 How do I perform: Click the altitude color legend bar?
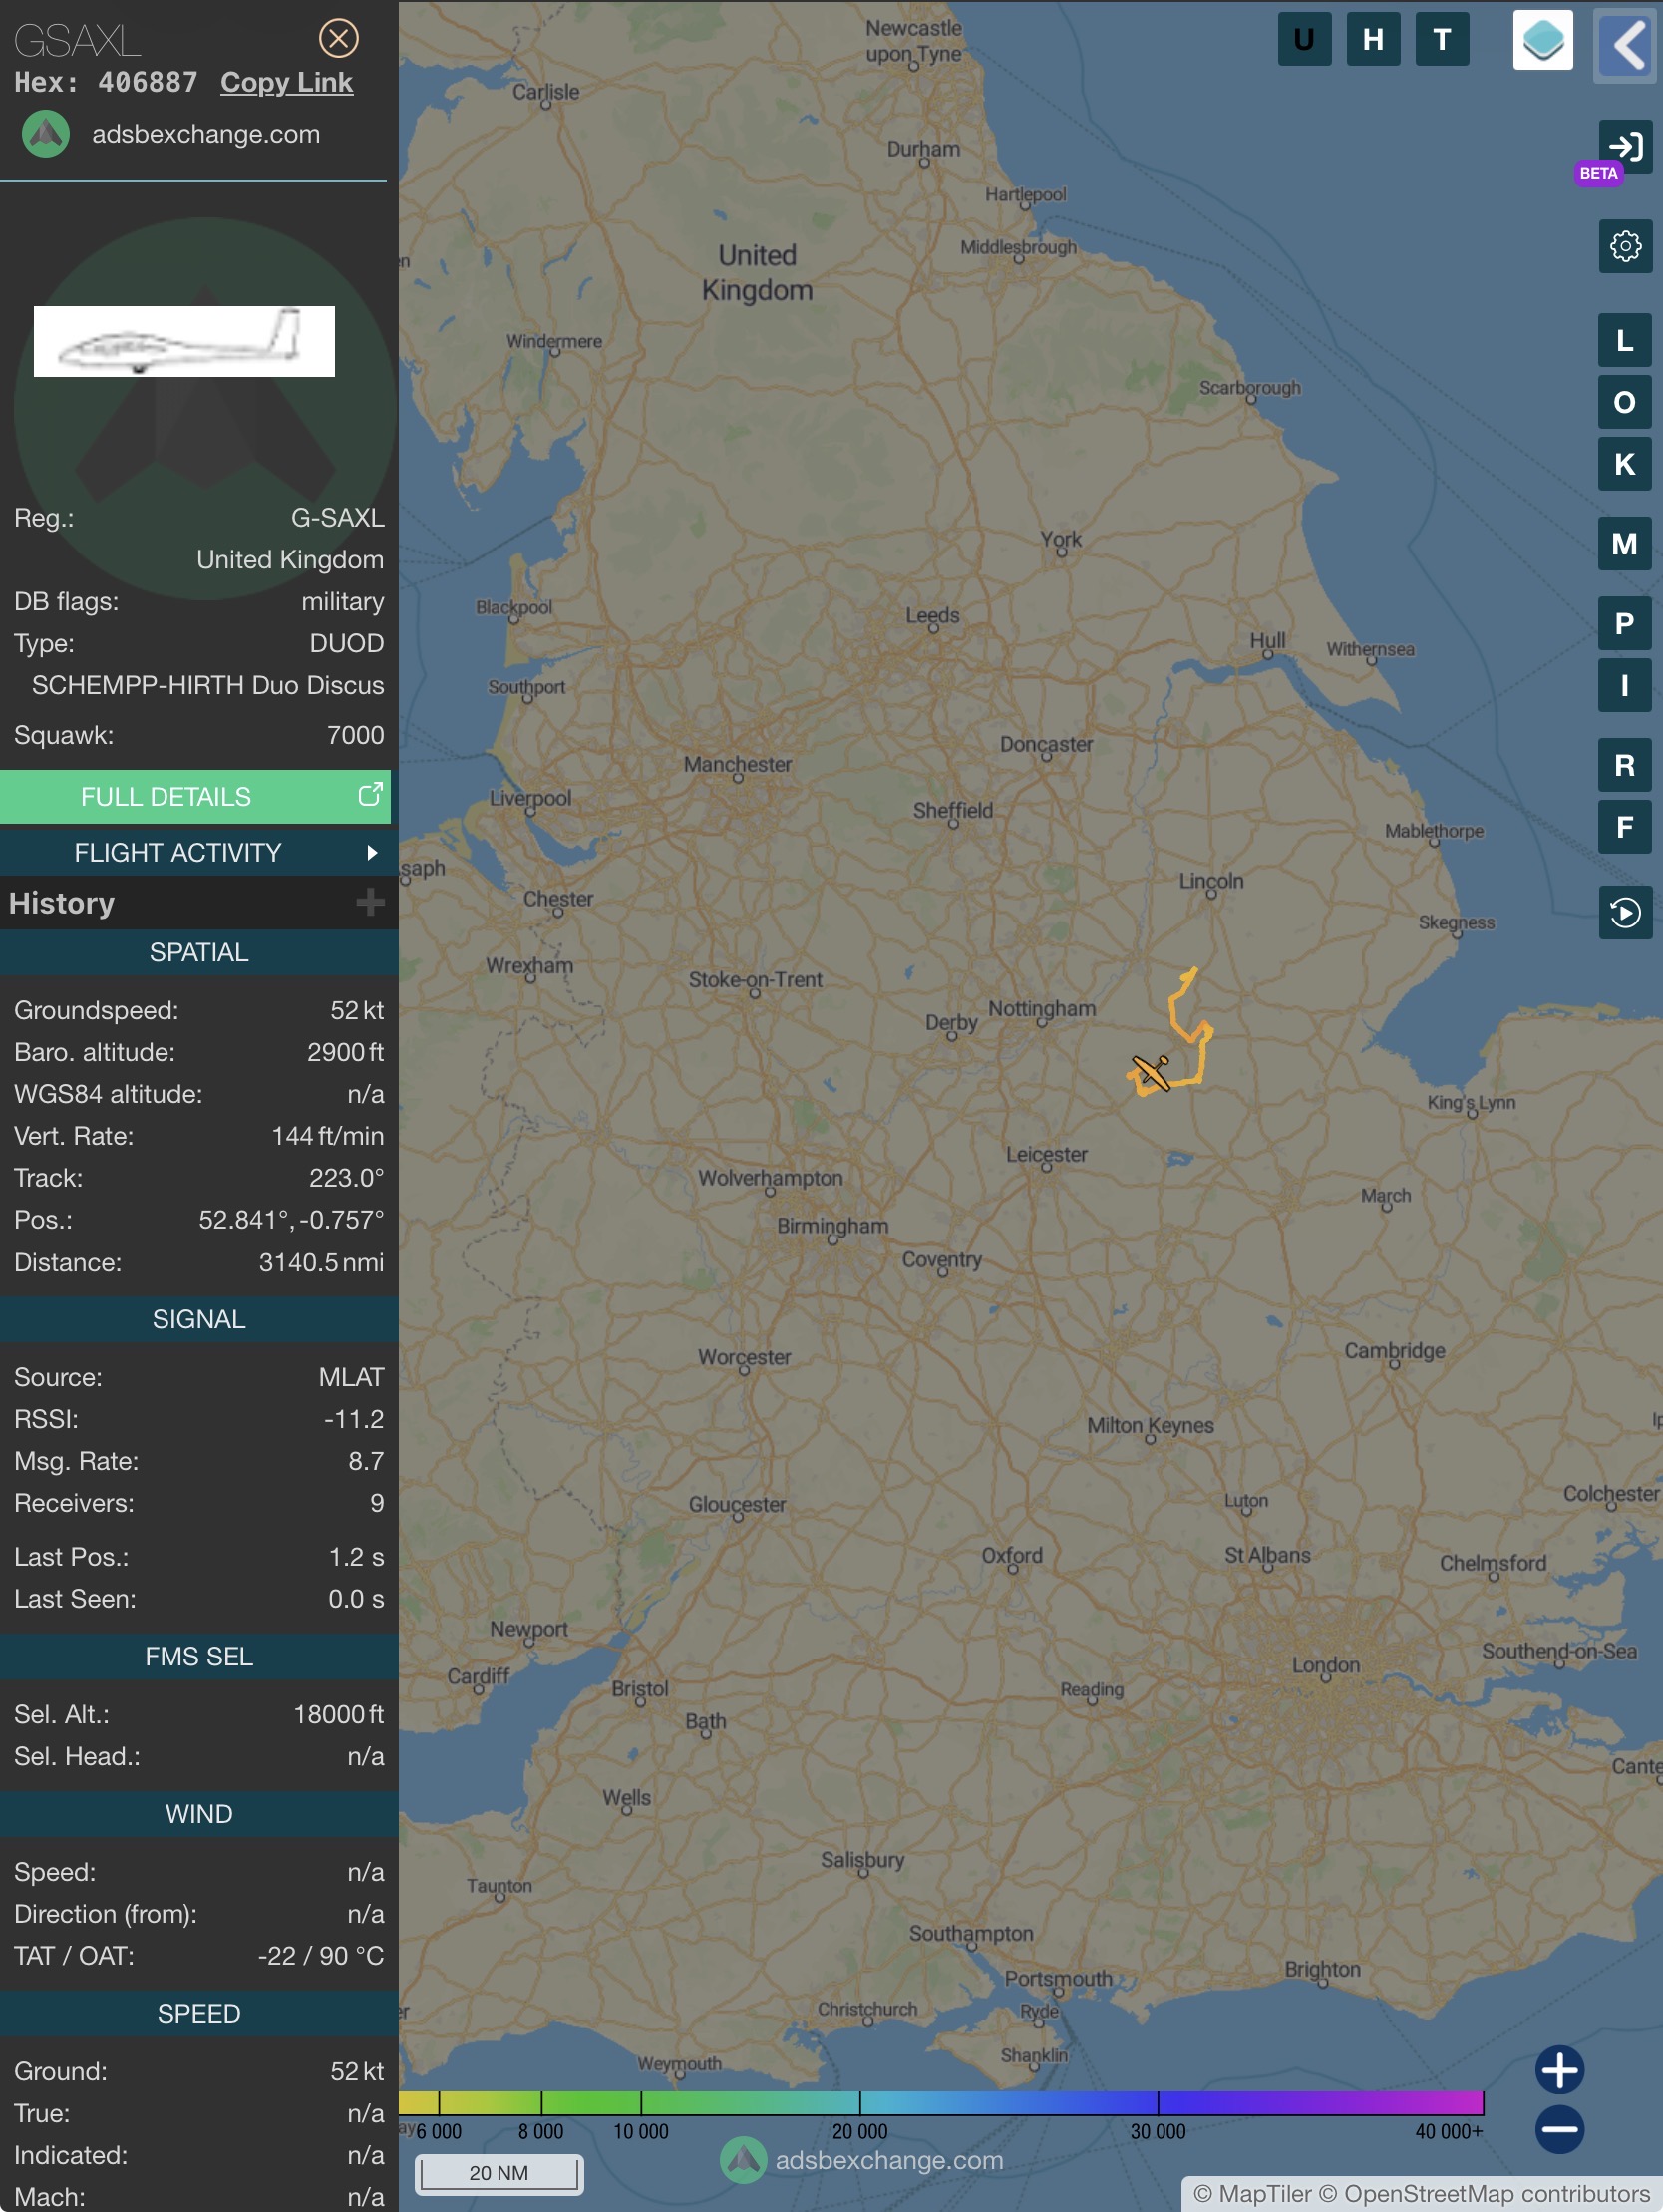pos(941,2101)
